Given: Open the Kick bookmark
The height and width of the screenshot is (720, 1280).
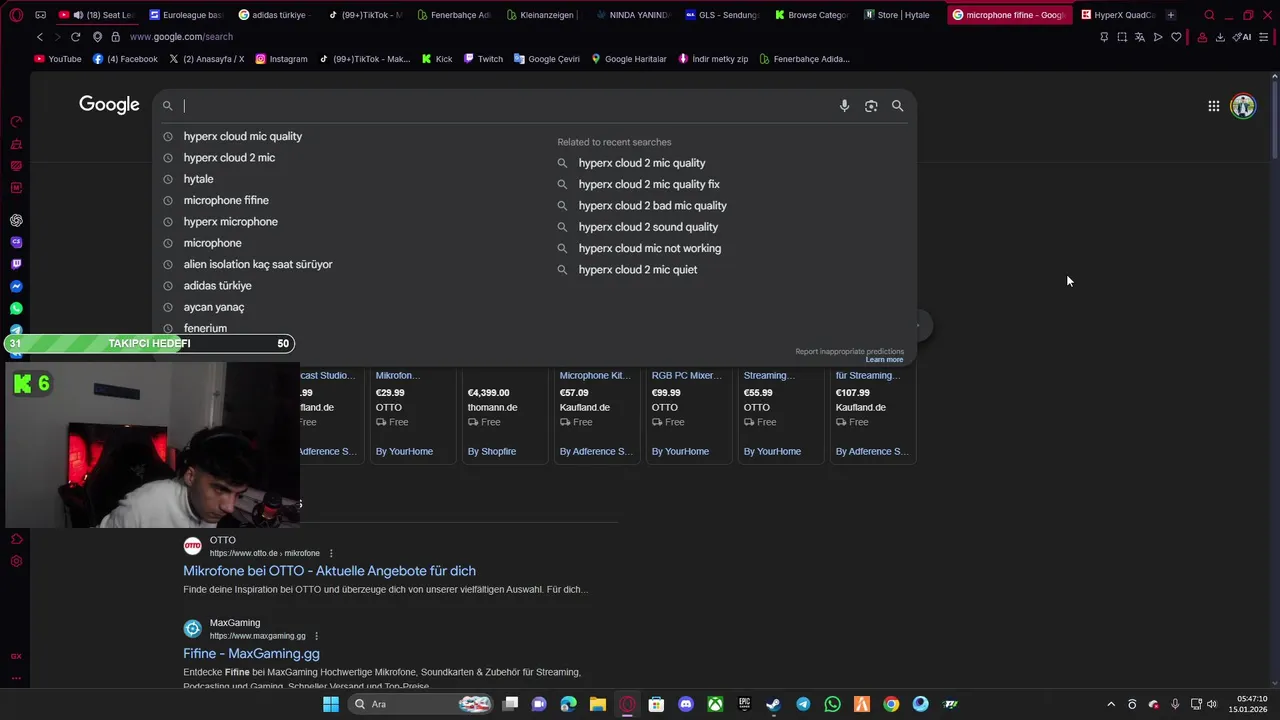Looking at the screenshot, I should [x=437, y=59].
